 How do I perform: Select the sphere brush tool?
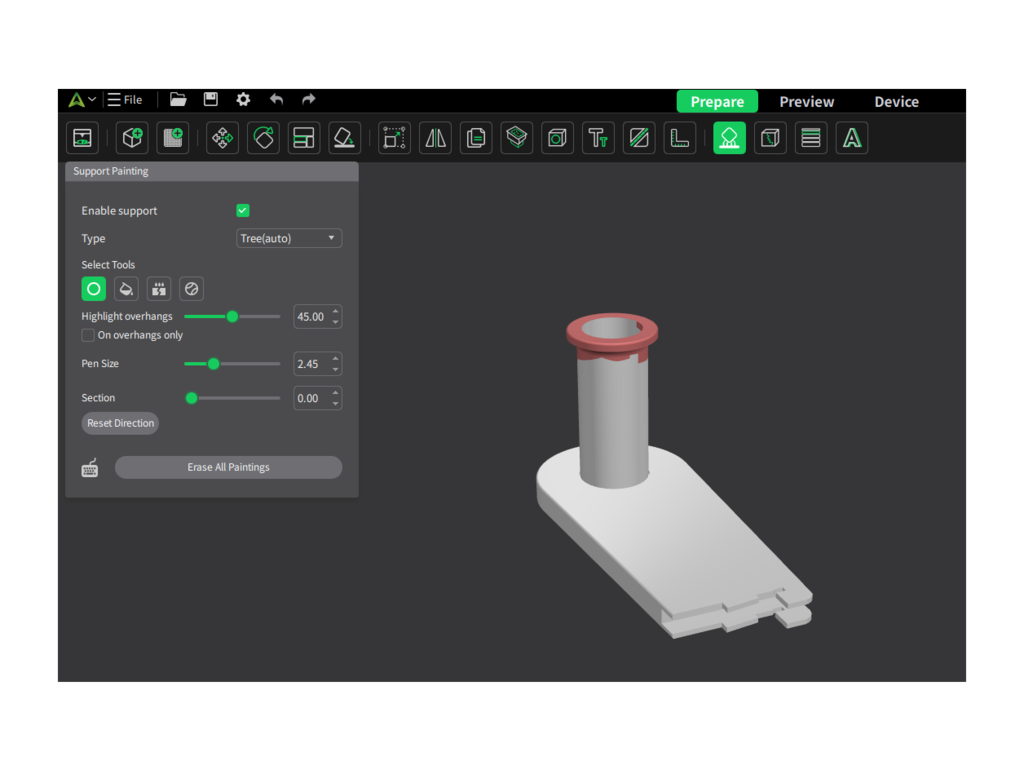[x=191, y=289]
